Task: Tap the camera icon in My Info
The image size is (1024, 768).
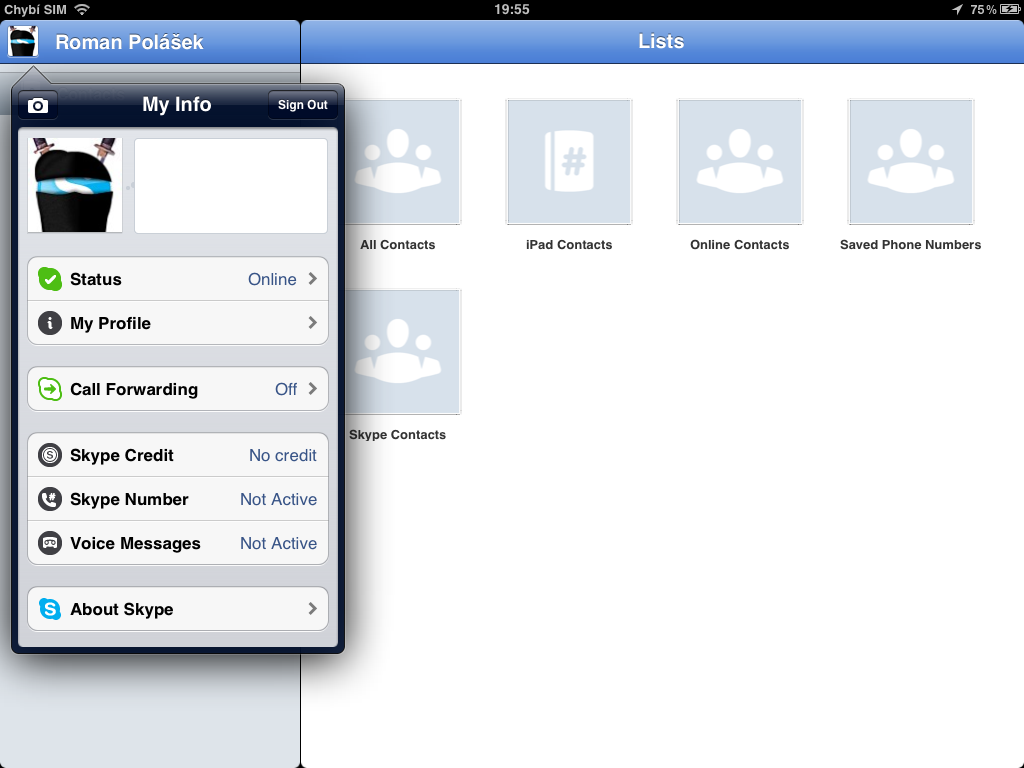Action: point(38,105)
